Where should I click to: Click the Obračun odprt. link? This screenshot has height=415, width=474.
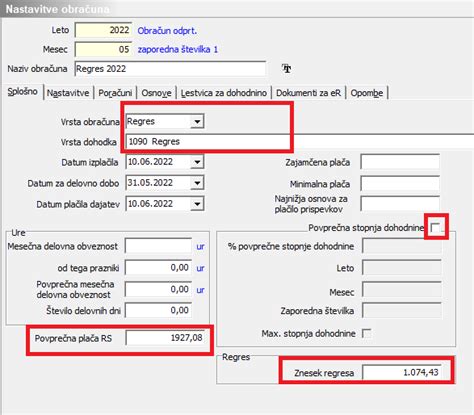[167, 31]
